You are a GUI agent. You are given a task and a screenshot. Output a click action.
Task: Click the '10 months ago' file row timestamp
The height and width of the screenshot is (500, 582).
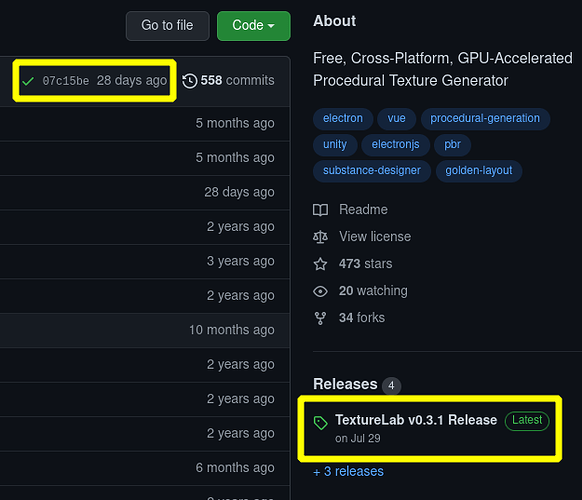232,330
